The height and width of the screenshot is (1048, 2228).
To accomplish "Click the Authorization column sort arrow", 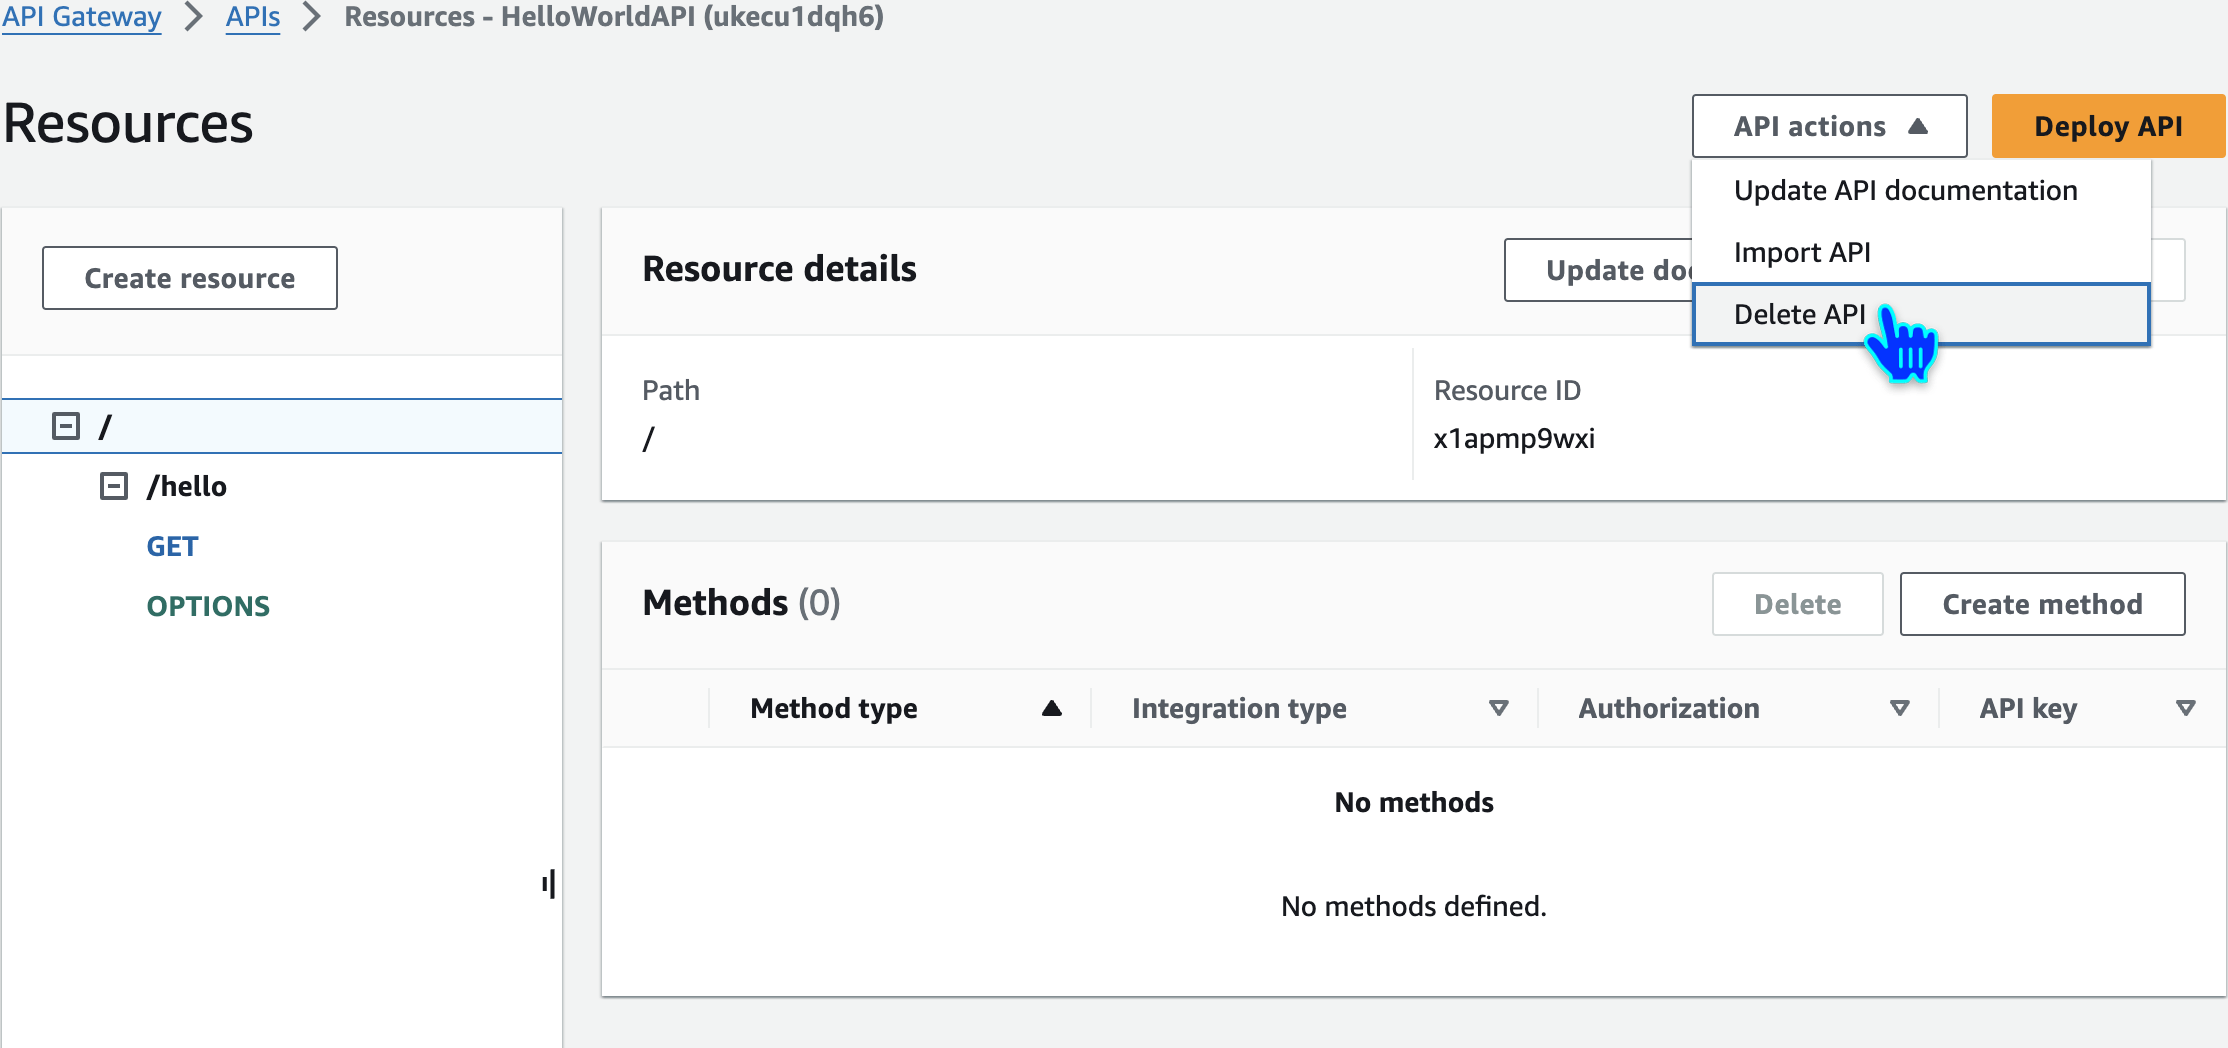I will click(1899, 709).
